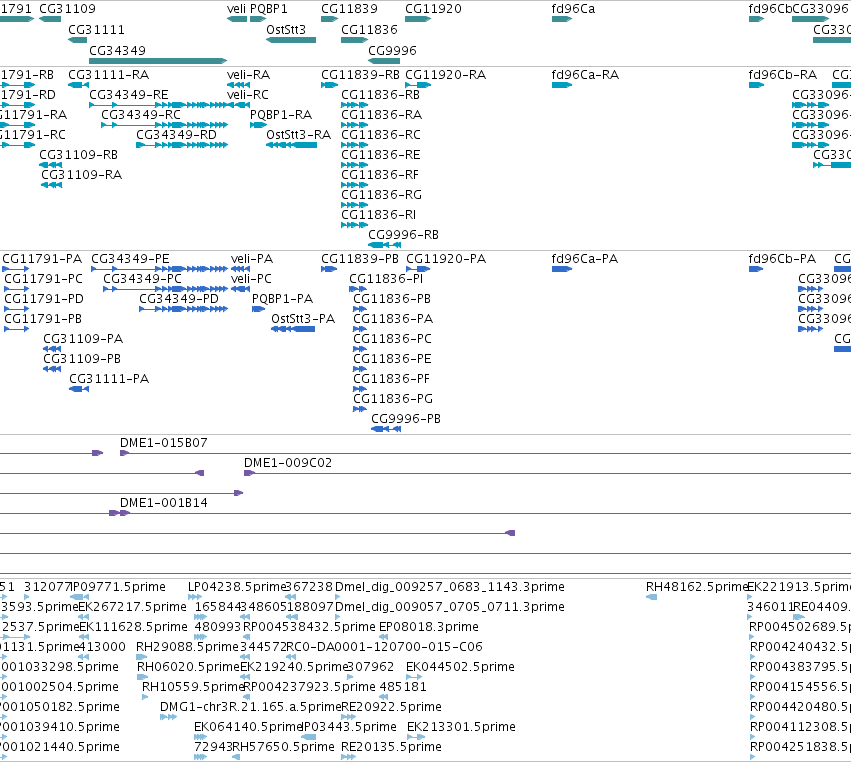Screen dimensions: 851x762
Task: Click the veli gene label
Action: (x=236, y=9)
